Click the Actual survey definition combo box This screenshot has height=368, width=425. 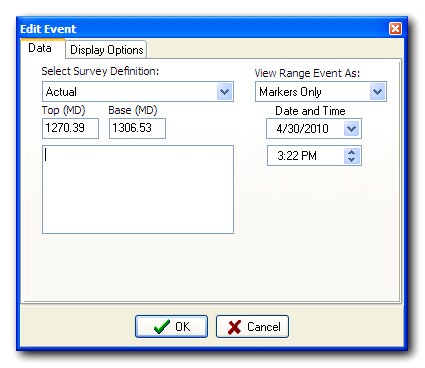pyautogui.click(x=138, y=92)
